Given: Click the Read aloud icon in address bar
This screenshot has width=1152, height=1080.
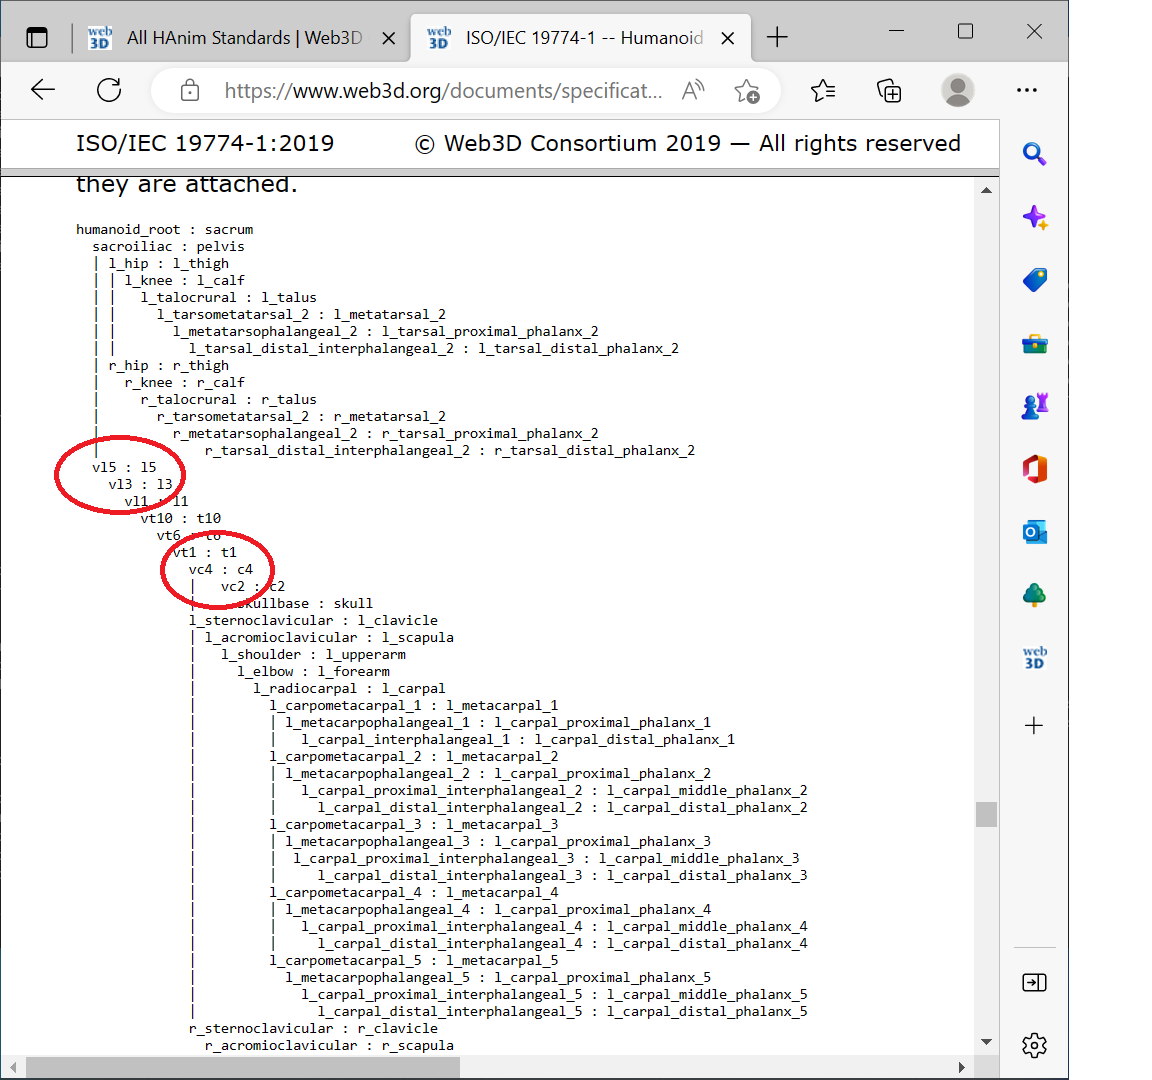Looking at the screenshot, I should [692, 91].
